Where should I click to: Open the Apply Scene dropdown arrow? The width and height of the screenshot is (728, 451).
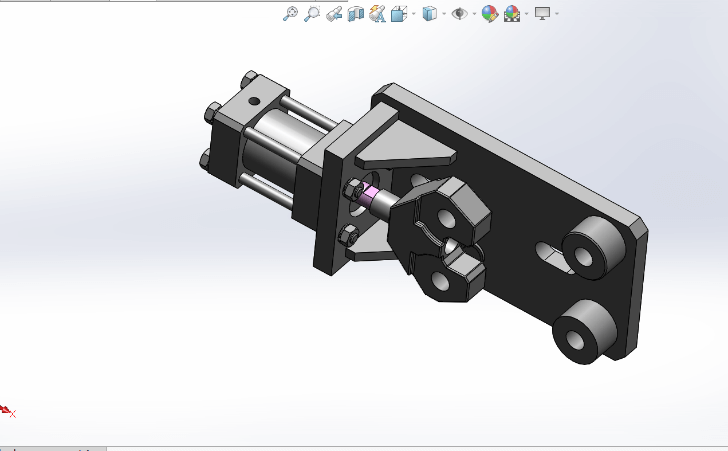click(x=525, y=14)
